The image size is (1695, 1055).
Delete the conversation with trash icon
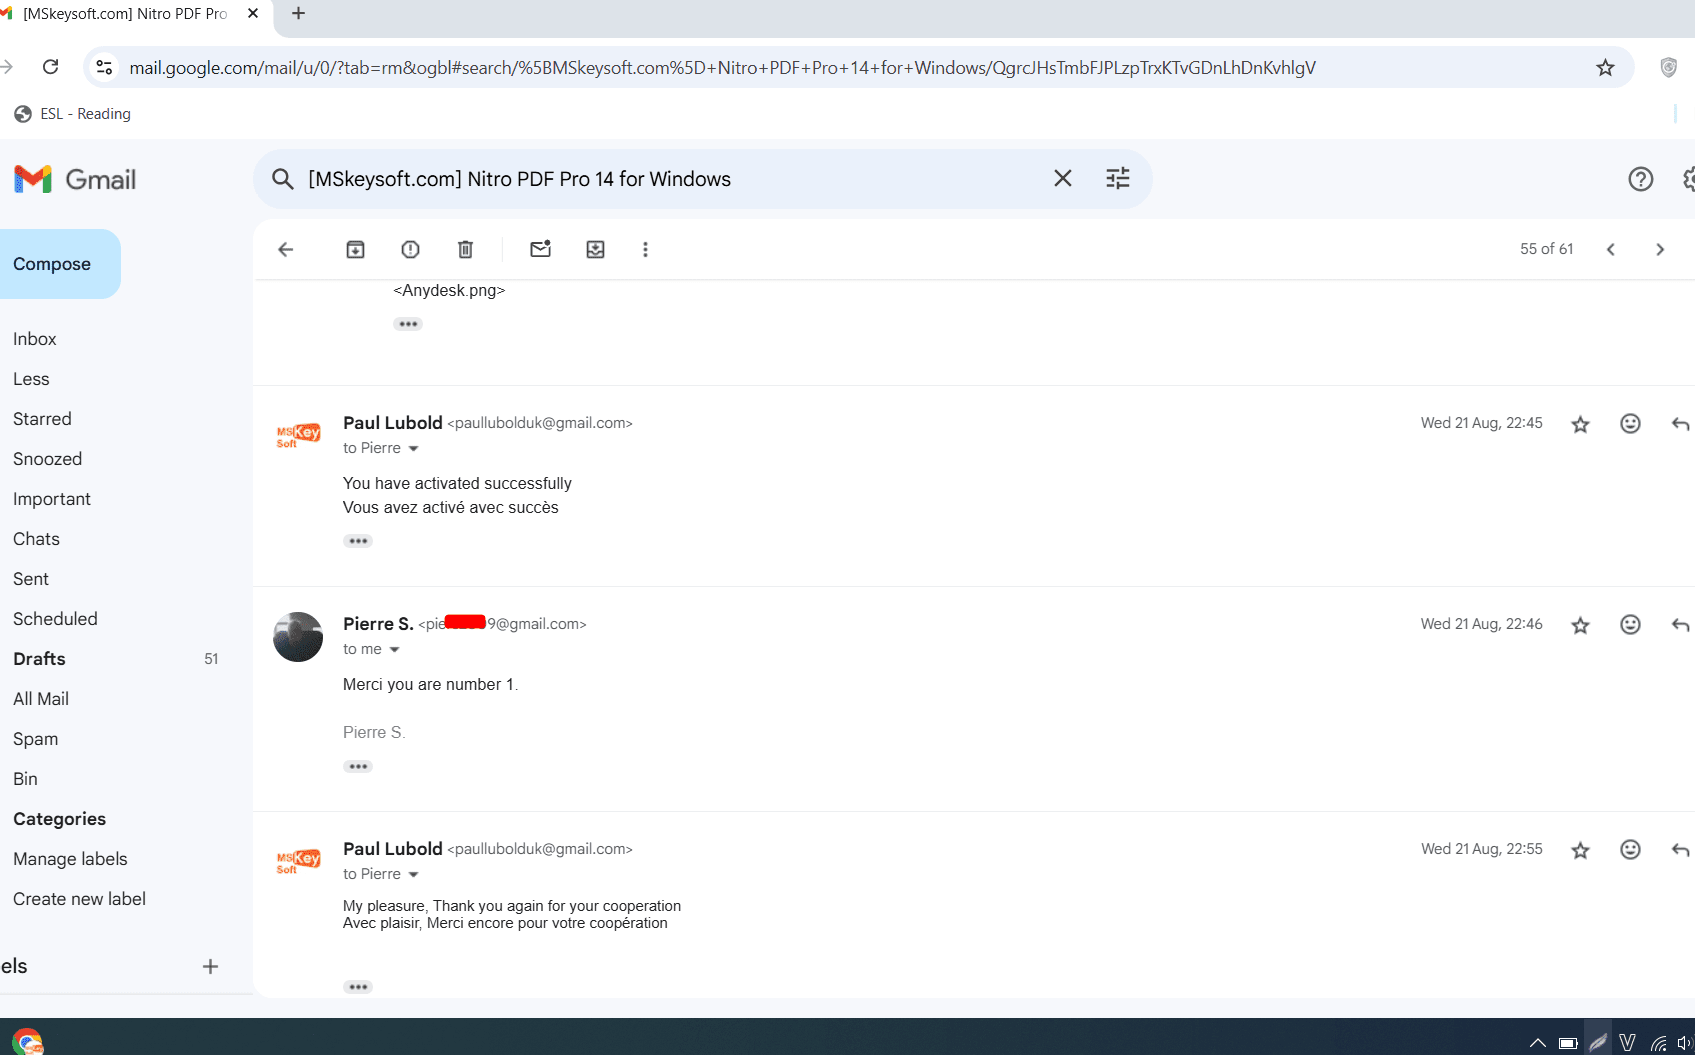pyautogui.click(x=465, y=250)
